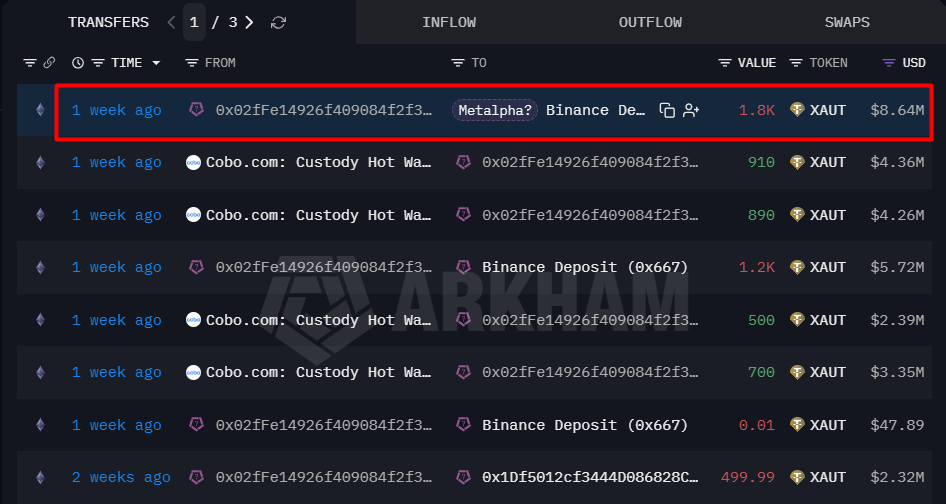The image size is (946, 504).
Task: Switch to the INFLOW tab
Action: (449, 22)
